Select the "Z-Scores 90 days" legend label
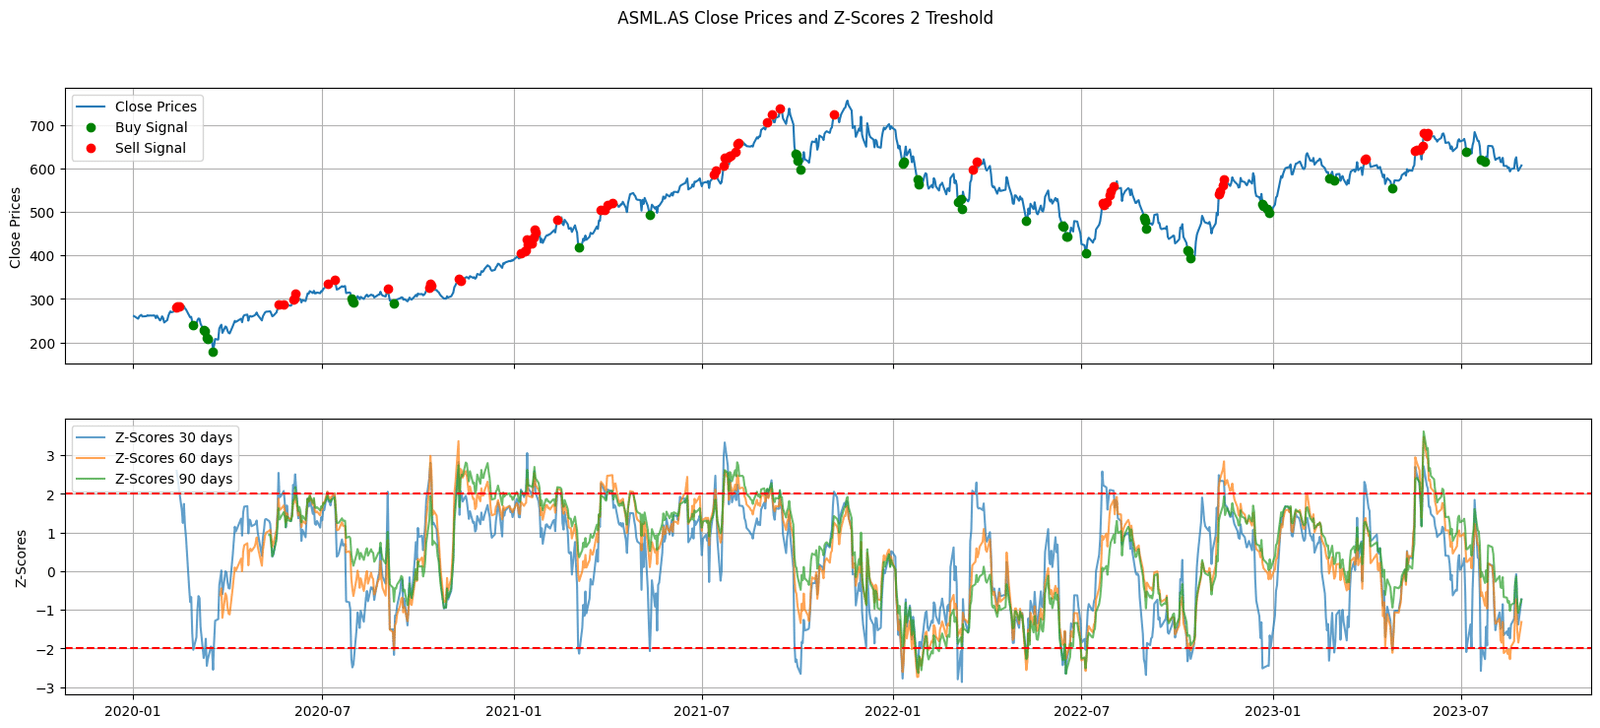The image size is (1600, 728). pos(174,479)
